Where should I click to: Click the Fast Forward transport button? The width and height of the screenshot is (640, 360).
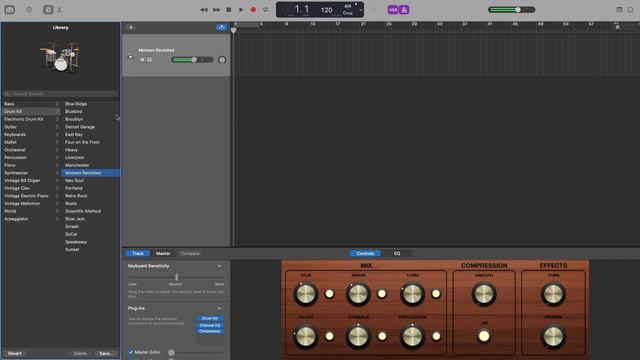click(x=217, y=10)
